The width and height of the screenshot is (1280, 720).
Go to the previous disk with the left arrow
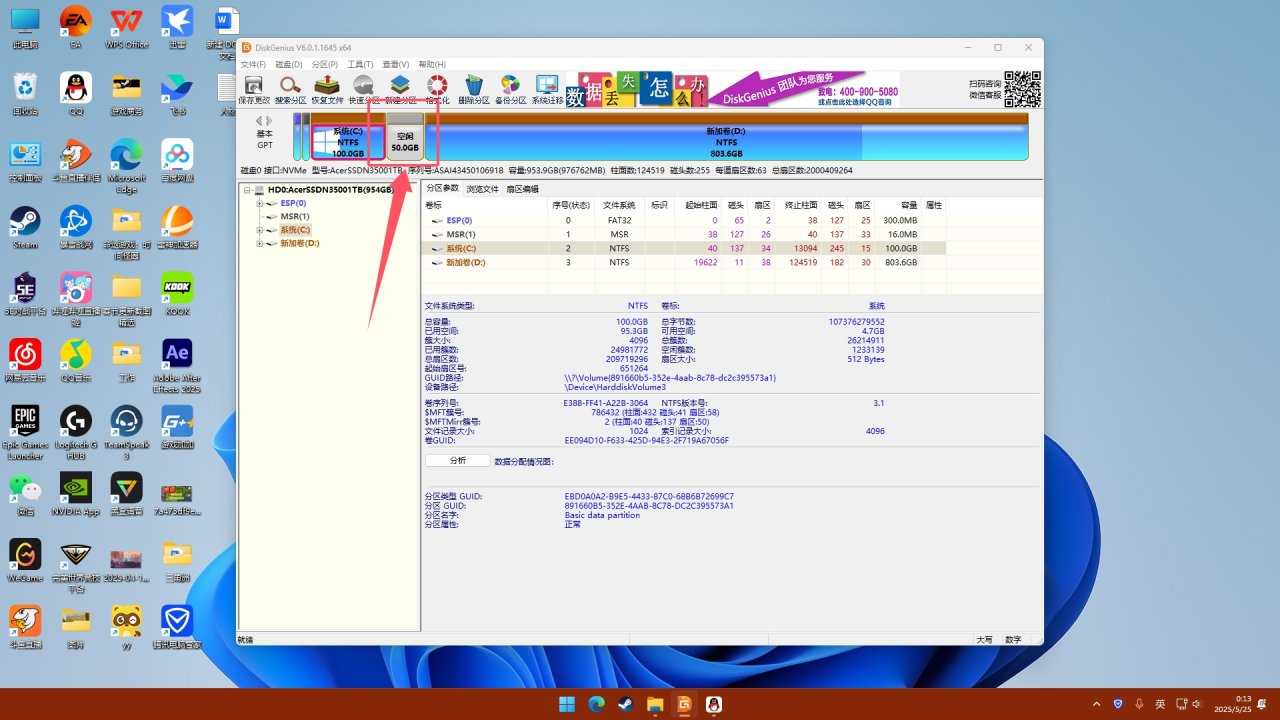point(260,121)
